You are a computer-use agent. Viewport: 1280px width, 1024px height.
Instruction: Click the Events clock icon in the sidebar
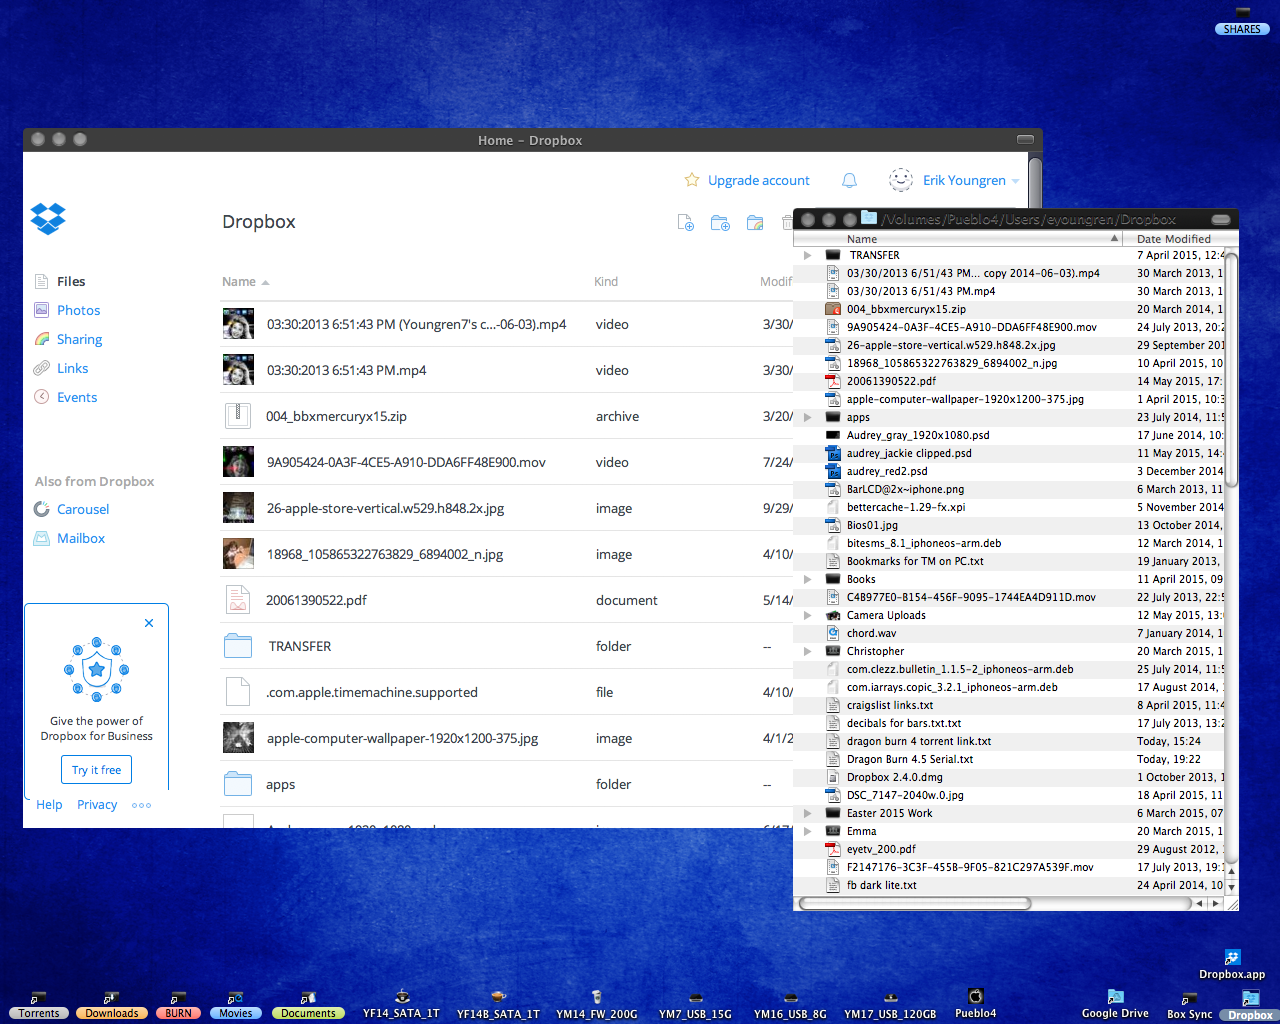click(x=41, y=397)
